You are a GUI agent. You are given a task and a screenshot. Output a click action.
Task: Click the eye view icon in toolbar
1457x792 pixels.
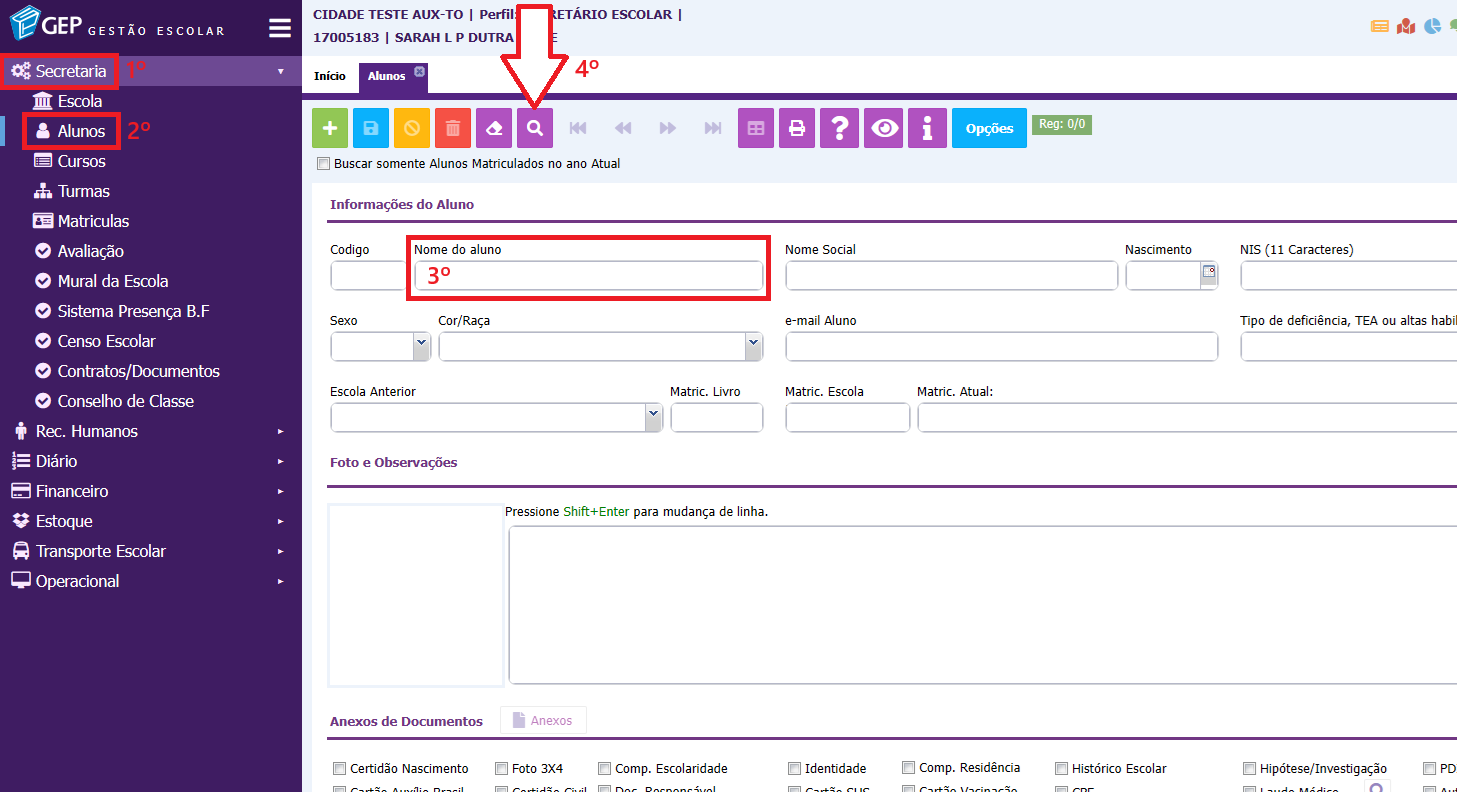click(x=883, y=128)
